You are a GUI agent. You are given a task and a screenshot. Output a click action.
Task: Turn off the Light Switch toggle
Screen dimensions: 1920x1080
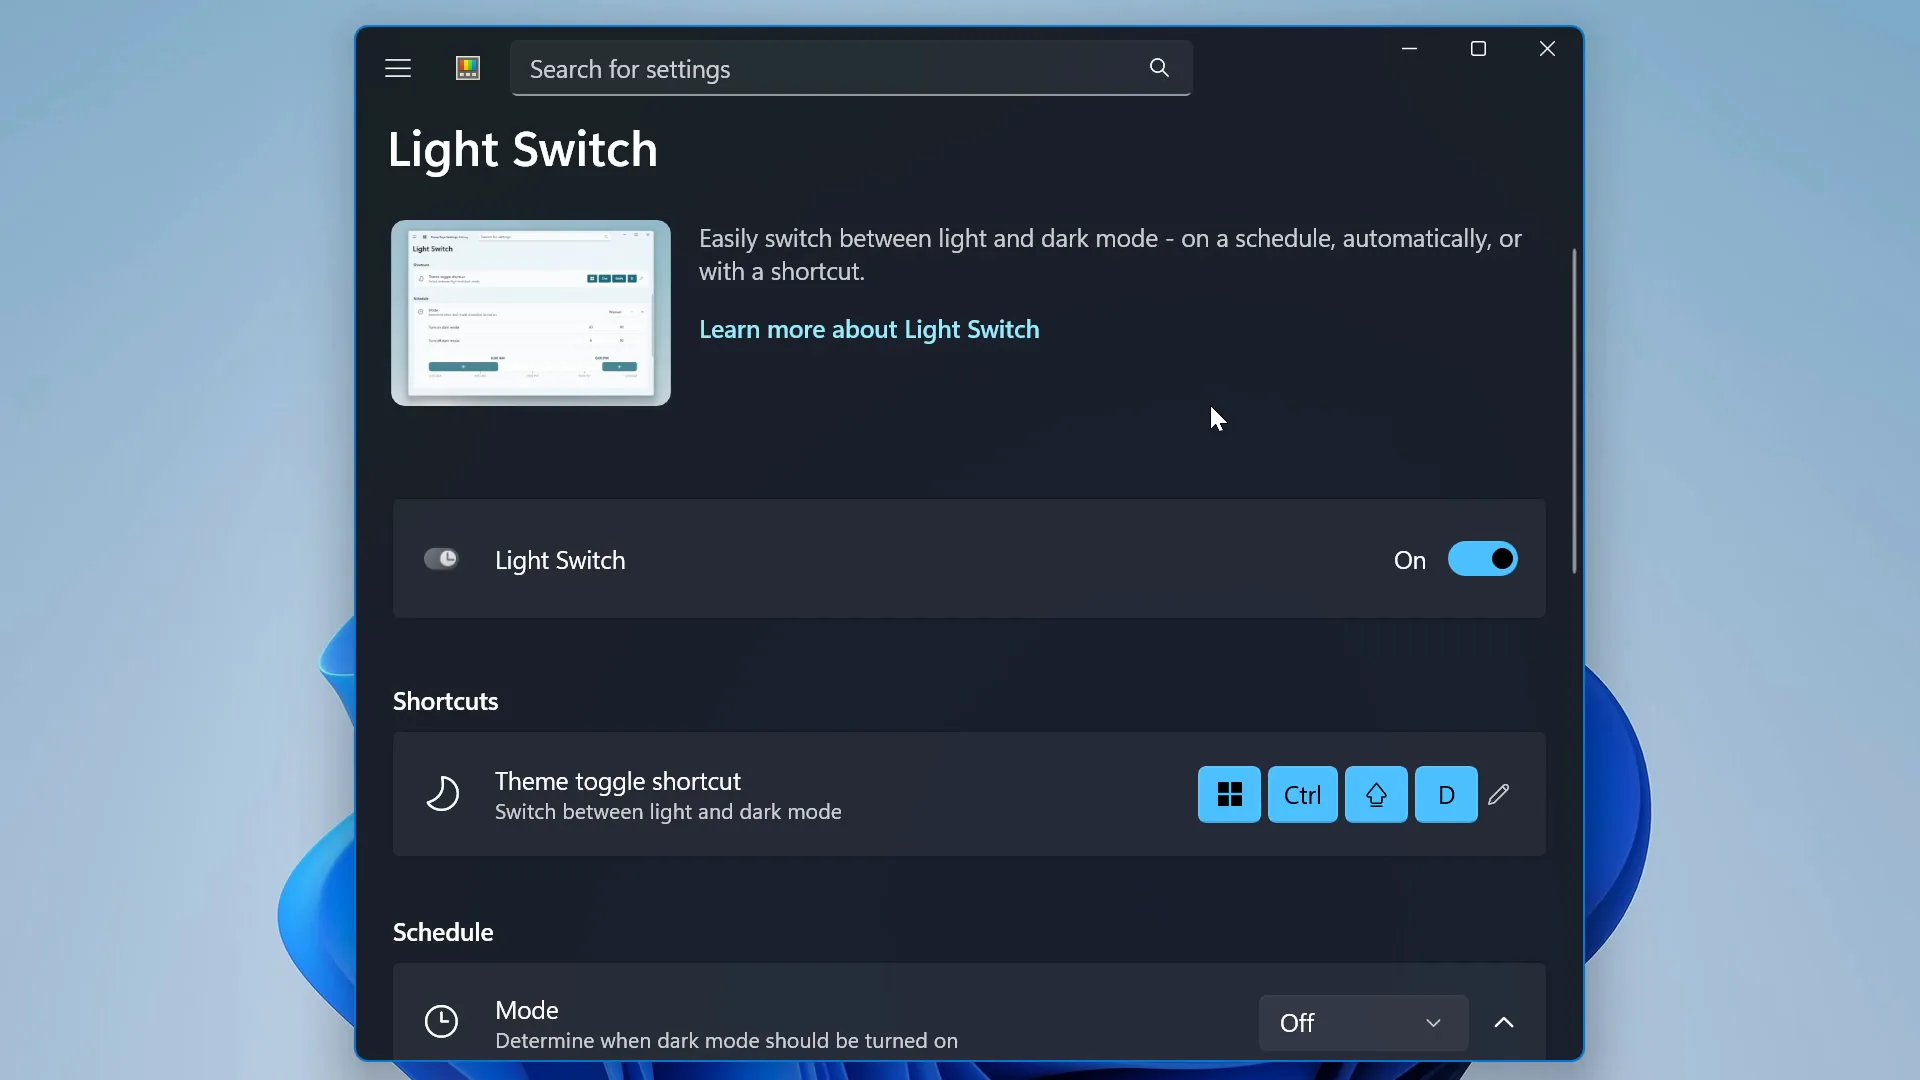coord(1483,559)
